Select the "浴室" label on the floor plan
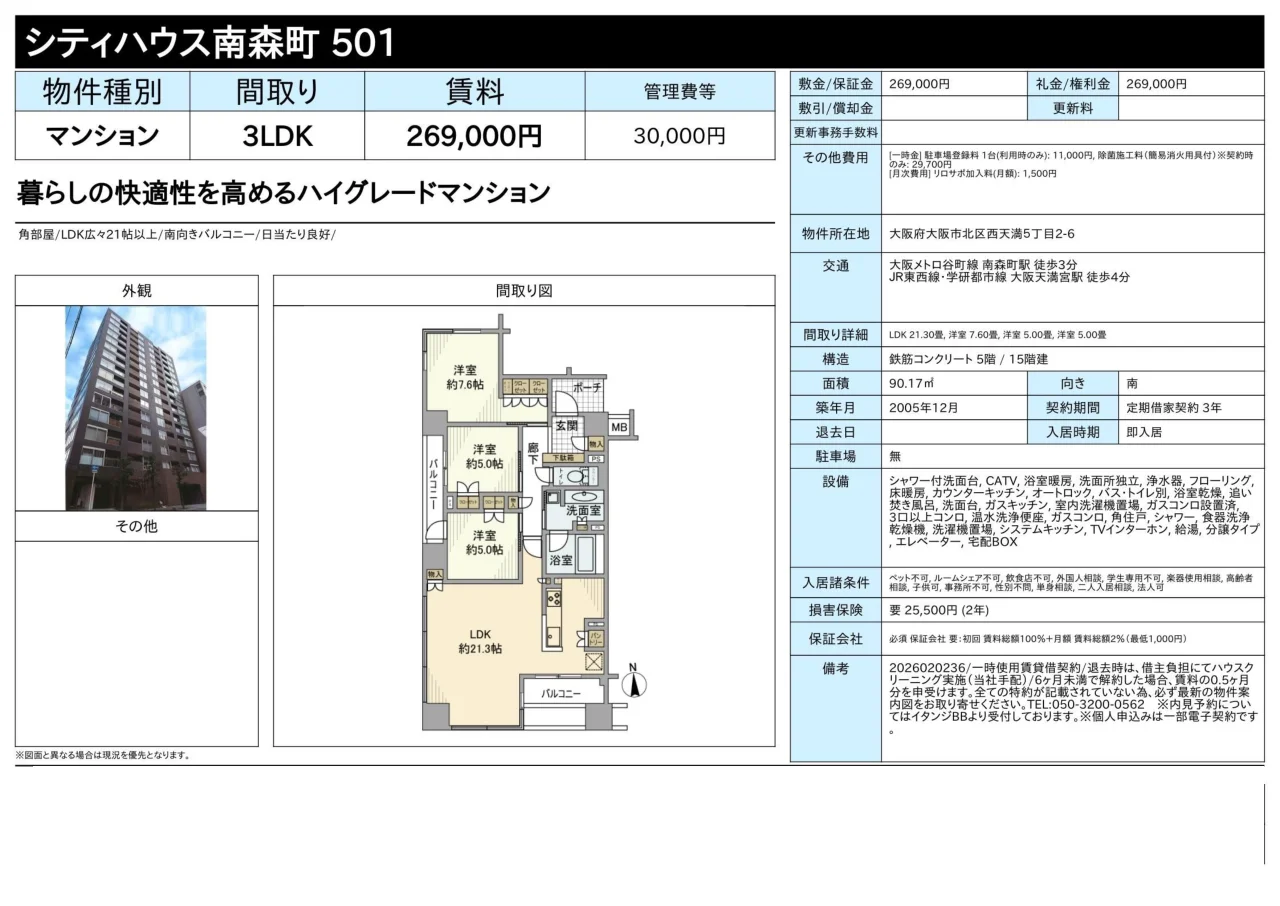This screenshot has height=906, width=1280. [x=562, y=561]
